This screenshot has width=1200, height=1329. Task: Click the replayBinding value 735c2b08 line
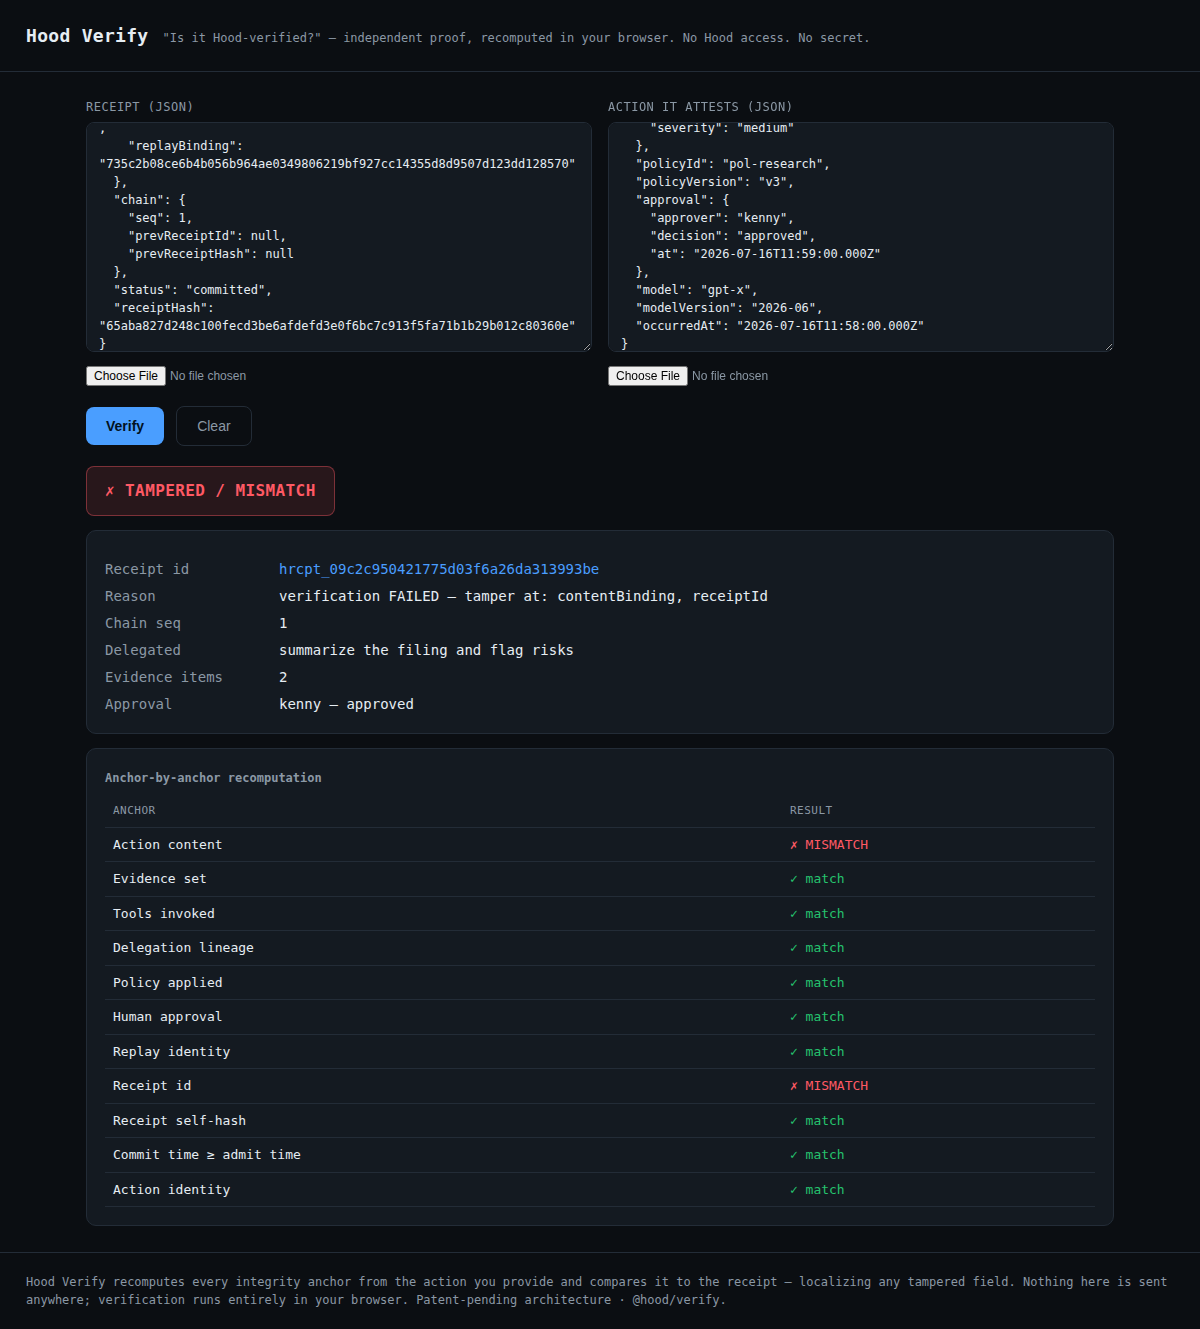337,164
